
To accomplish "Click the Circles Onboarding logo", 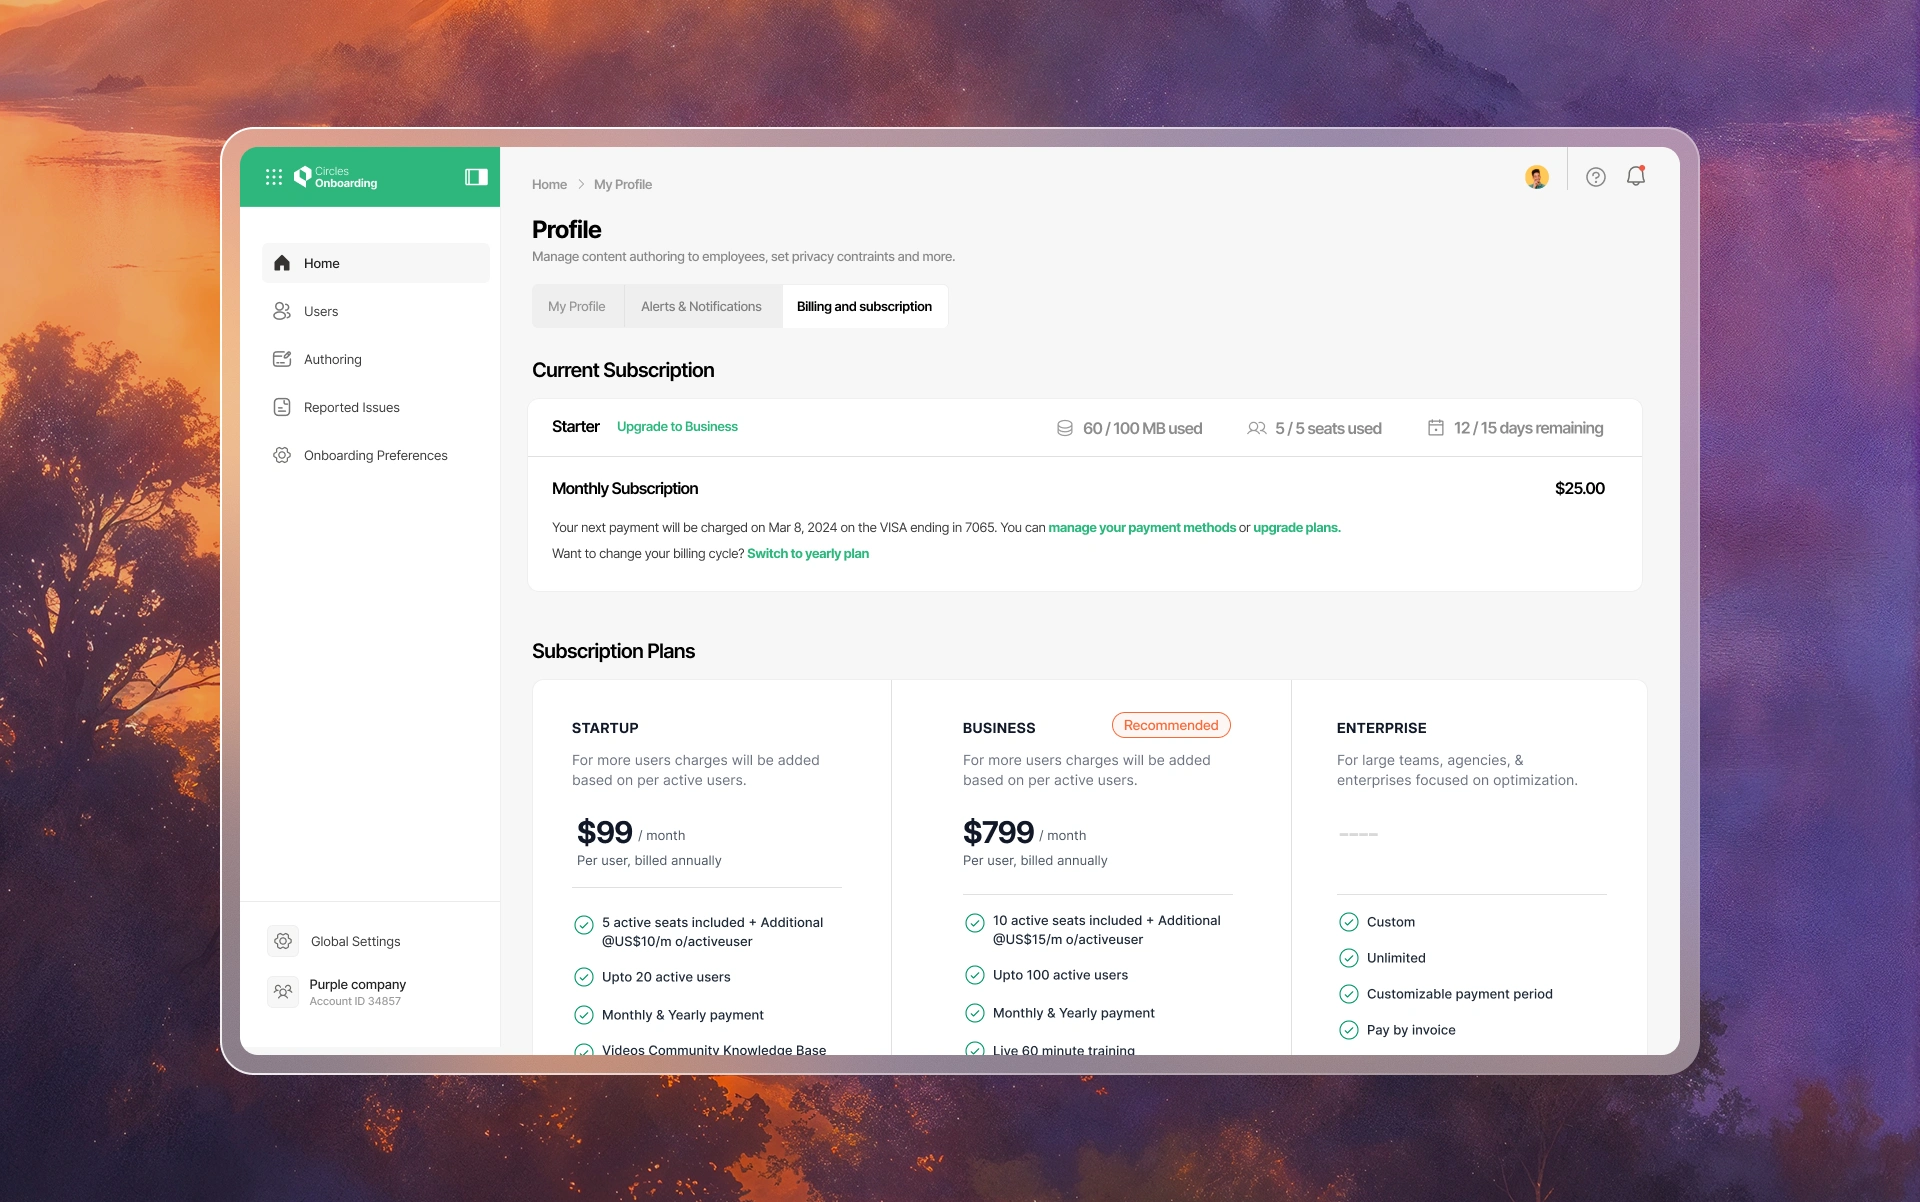I will (x=335, y=177).
